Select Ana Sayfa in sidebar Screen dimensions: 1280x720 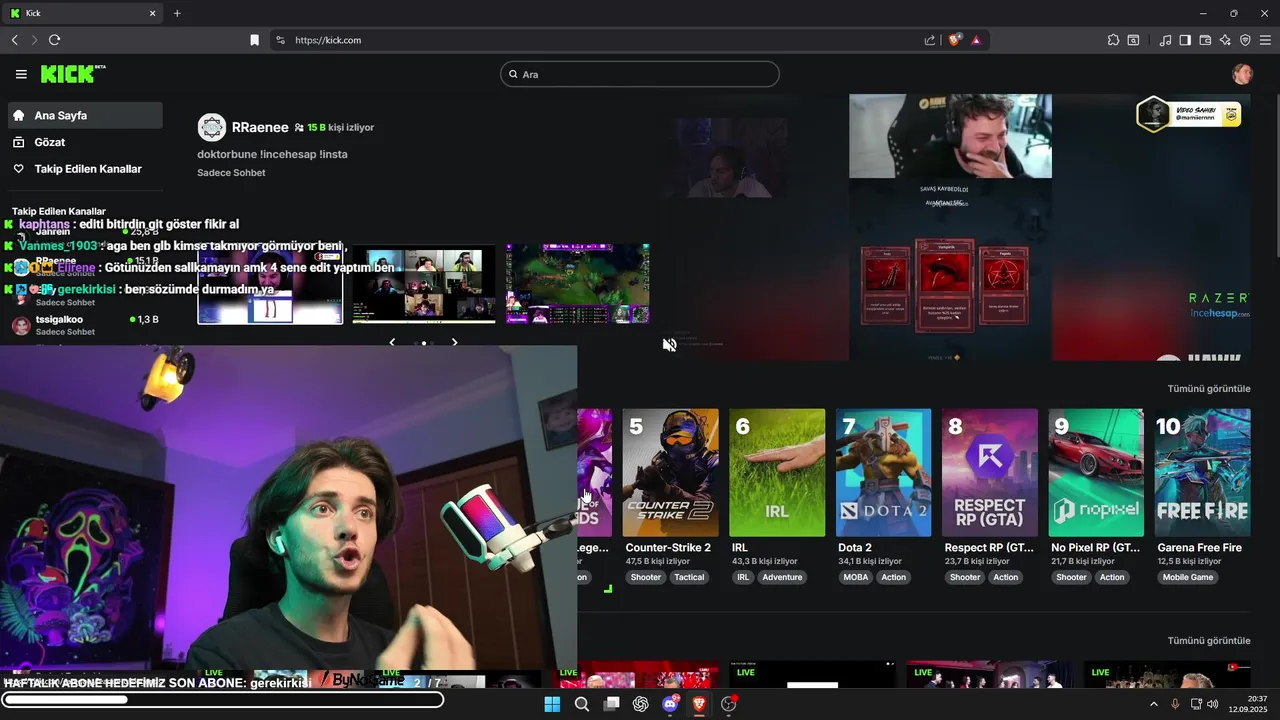(85, 115)
